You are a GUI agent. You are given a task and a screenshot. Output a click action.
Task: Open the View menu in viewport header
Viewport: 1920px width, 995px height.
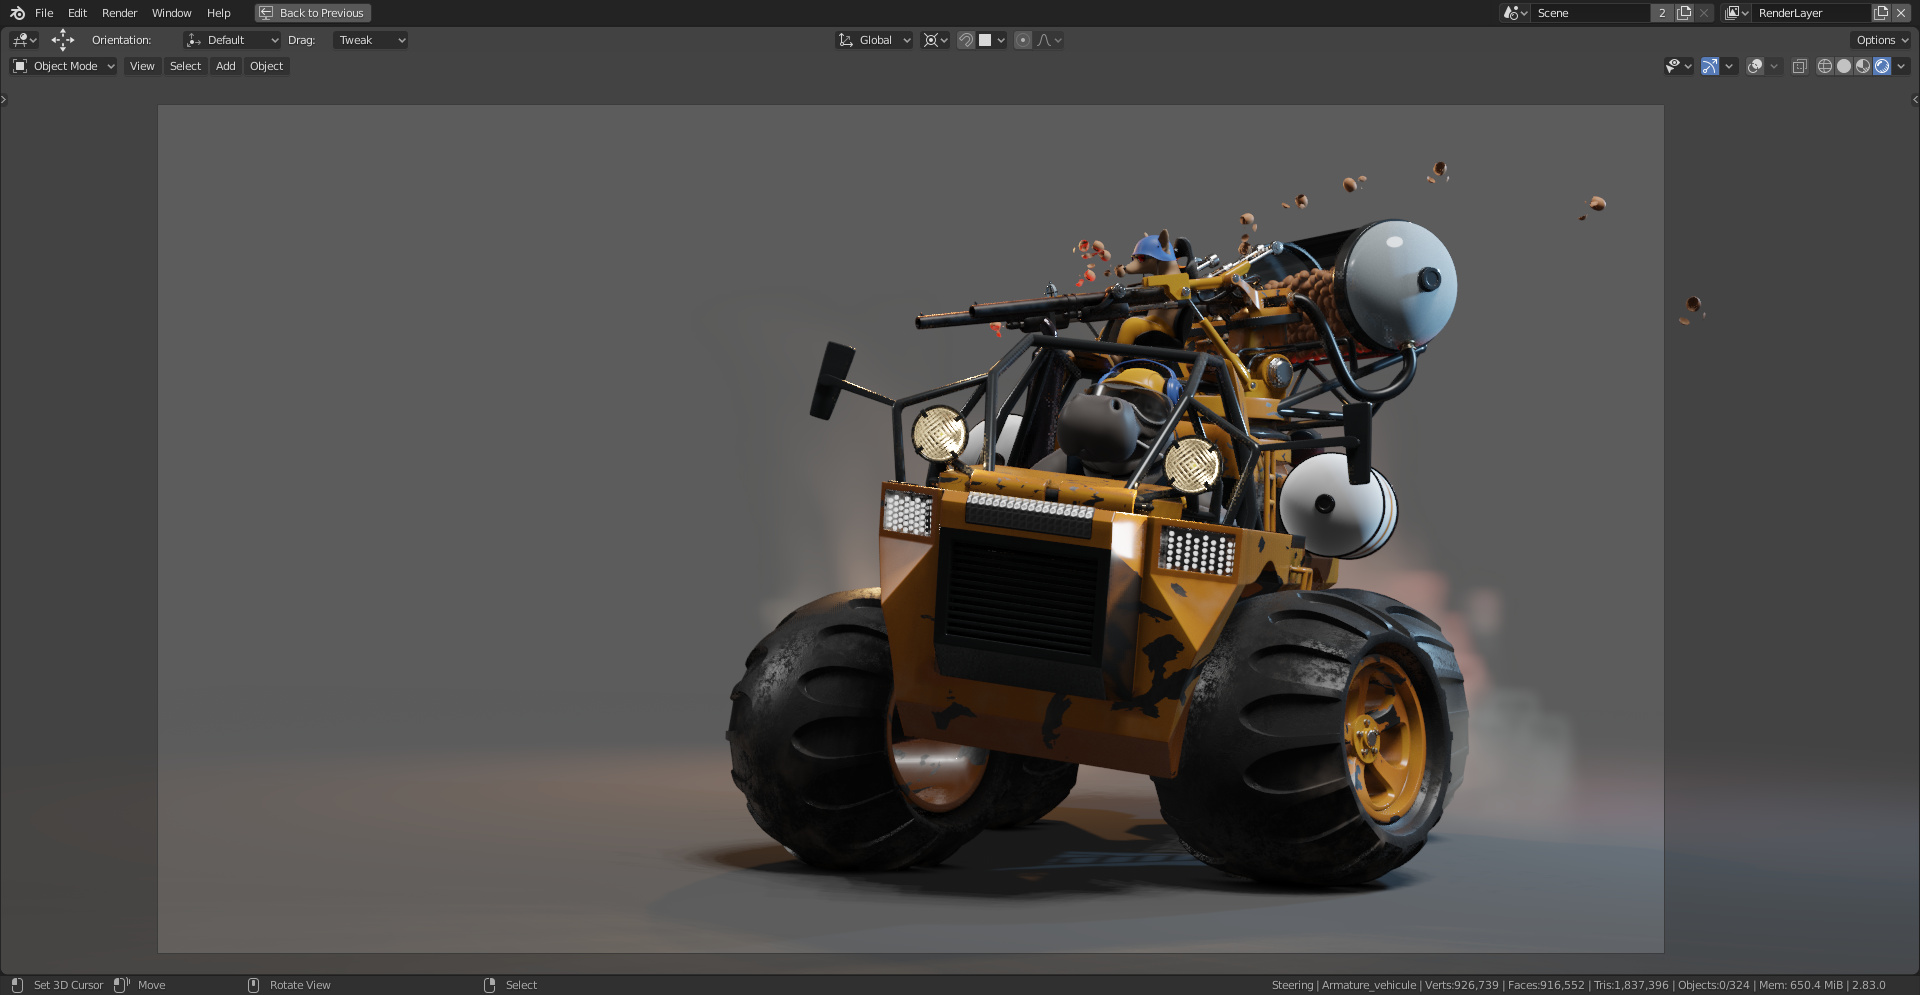[x=142, y=66]
